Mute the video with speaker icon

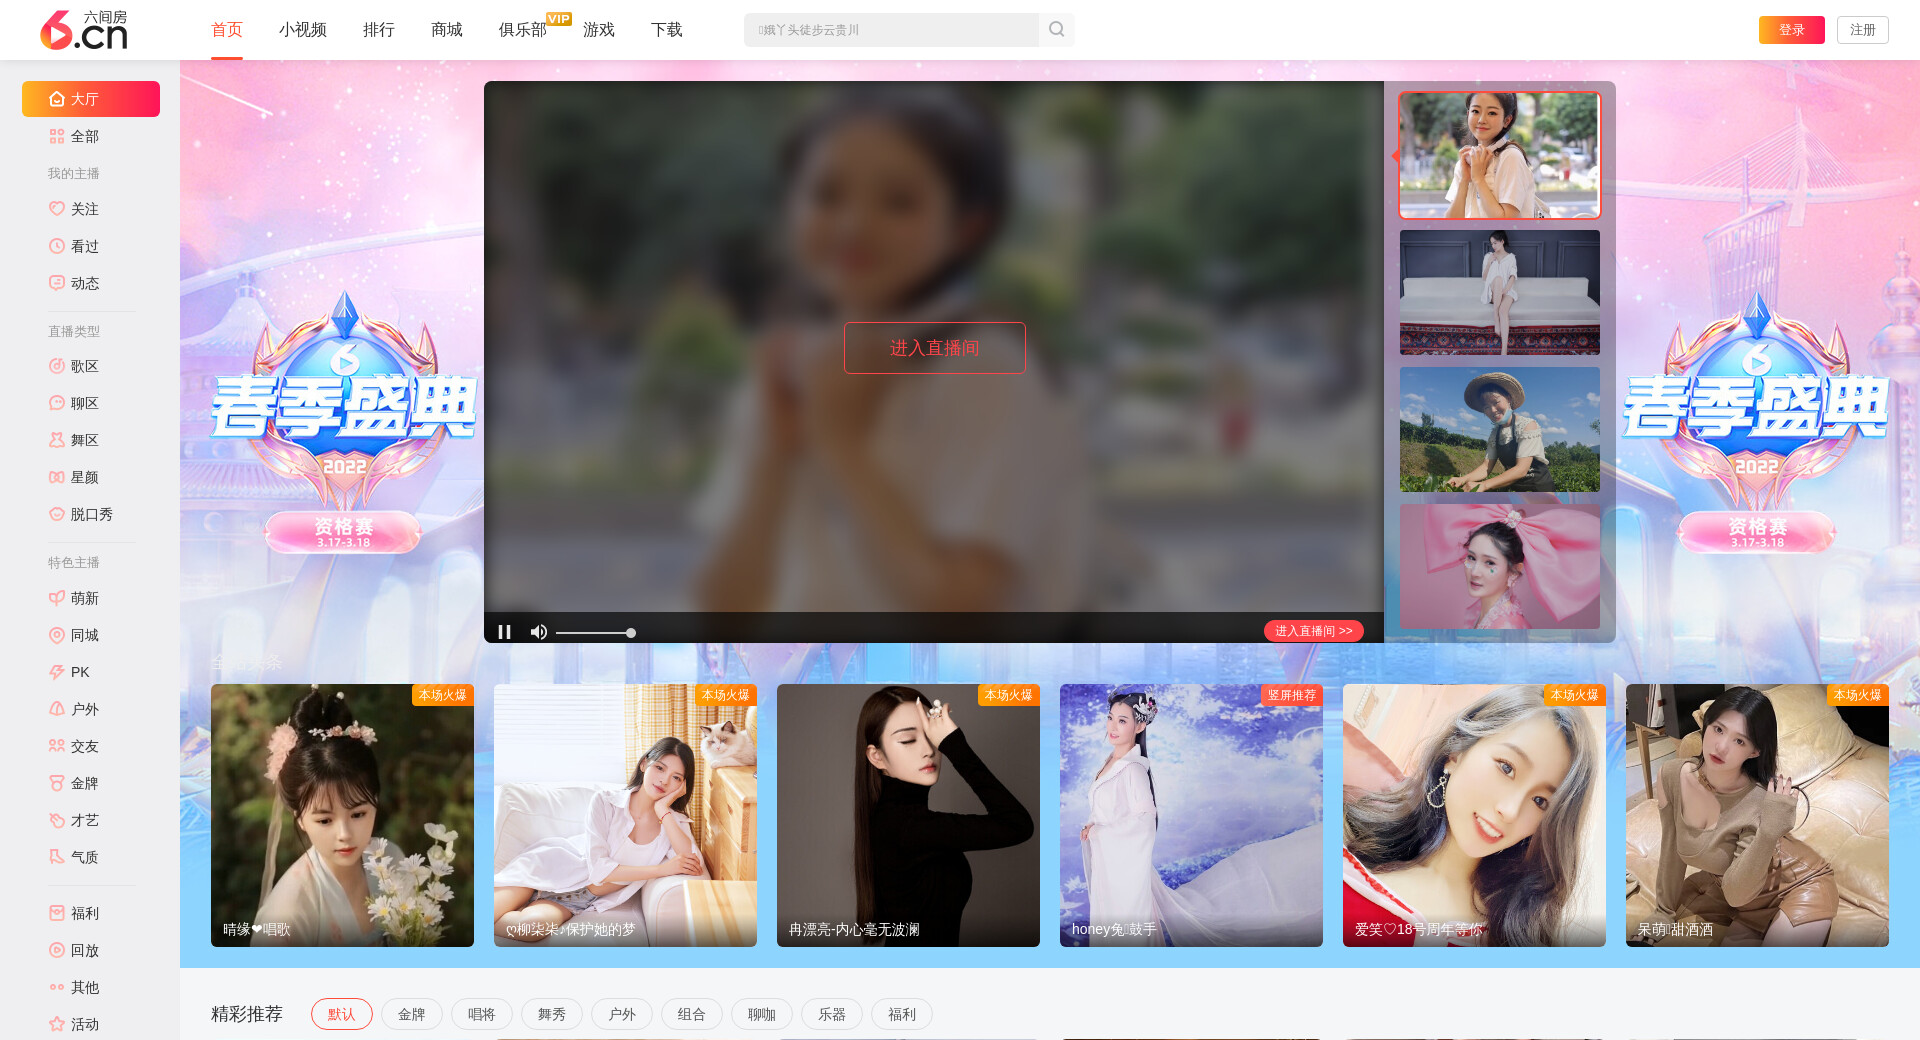(x=539, y=632)
